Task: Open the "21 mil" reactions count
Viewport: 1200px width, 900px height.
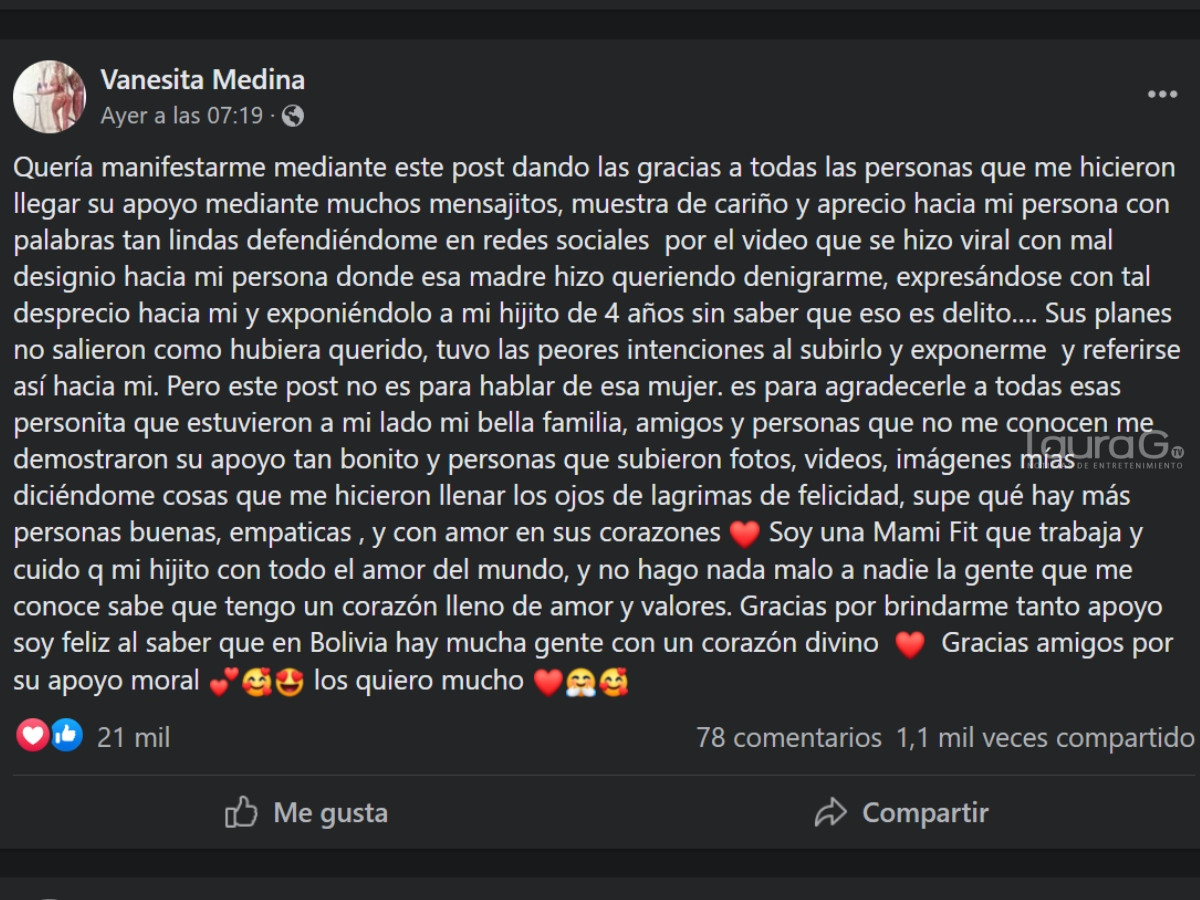Action: coord(133,738)
